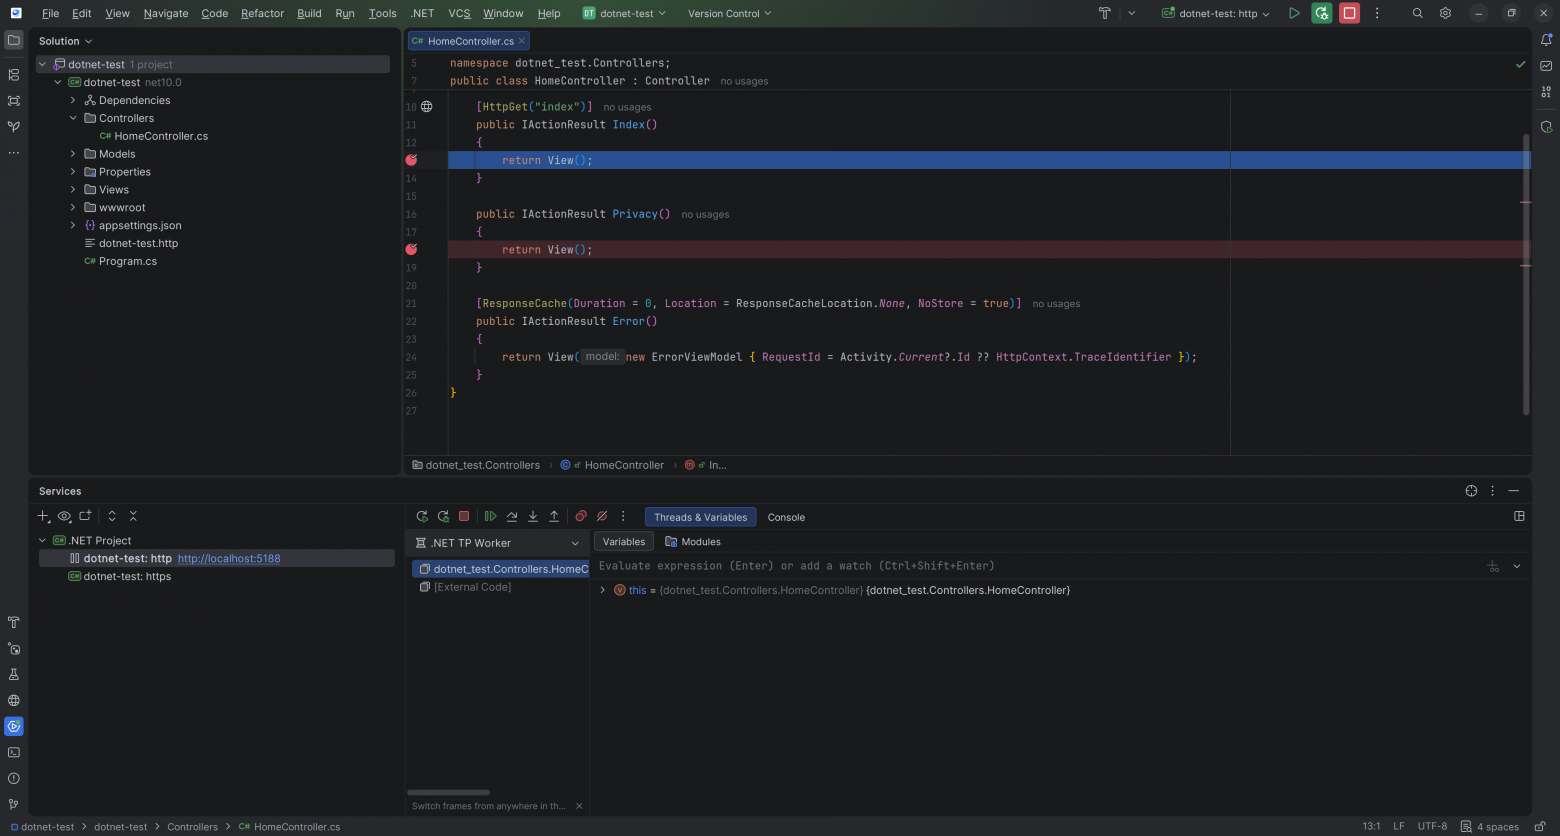Click the frames panel horizontal scrollbar

[x=448, y=793]
